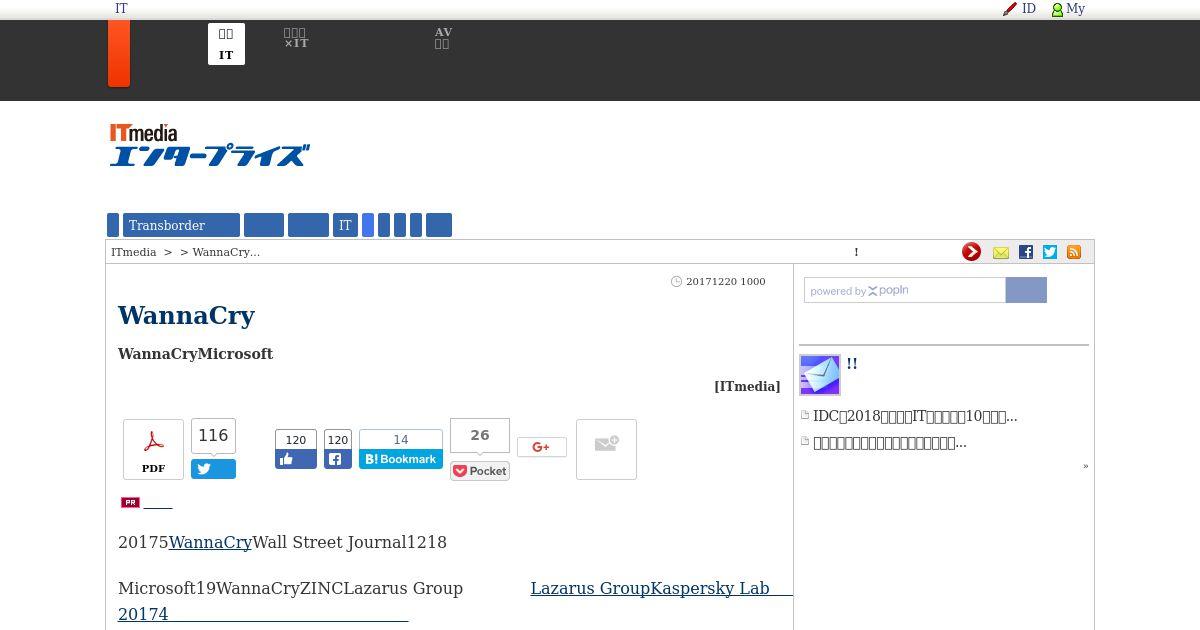Click the blue search submit button
This screenshot has width=1200, height=630.
[x=1026, y=290]
